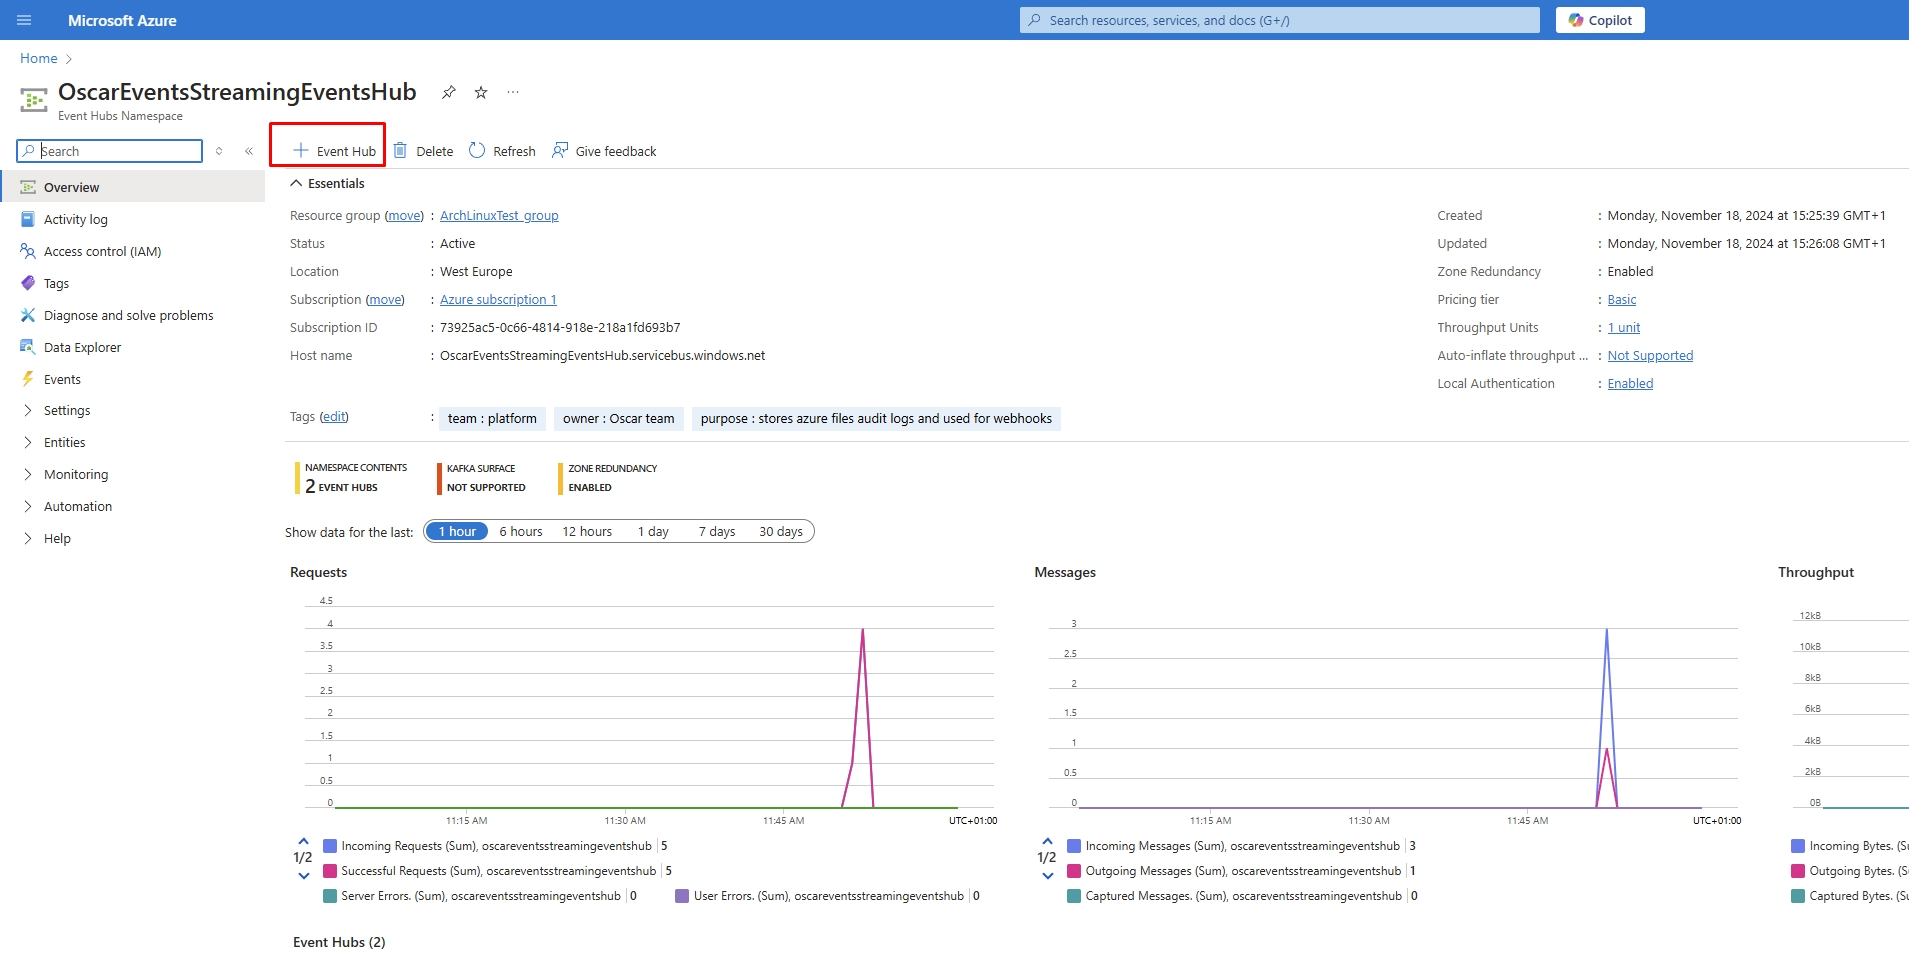The height and width of the screenshot is (956, 1909).
Task: Select the purpose tag chip
Action: [x=876, y=418]
